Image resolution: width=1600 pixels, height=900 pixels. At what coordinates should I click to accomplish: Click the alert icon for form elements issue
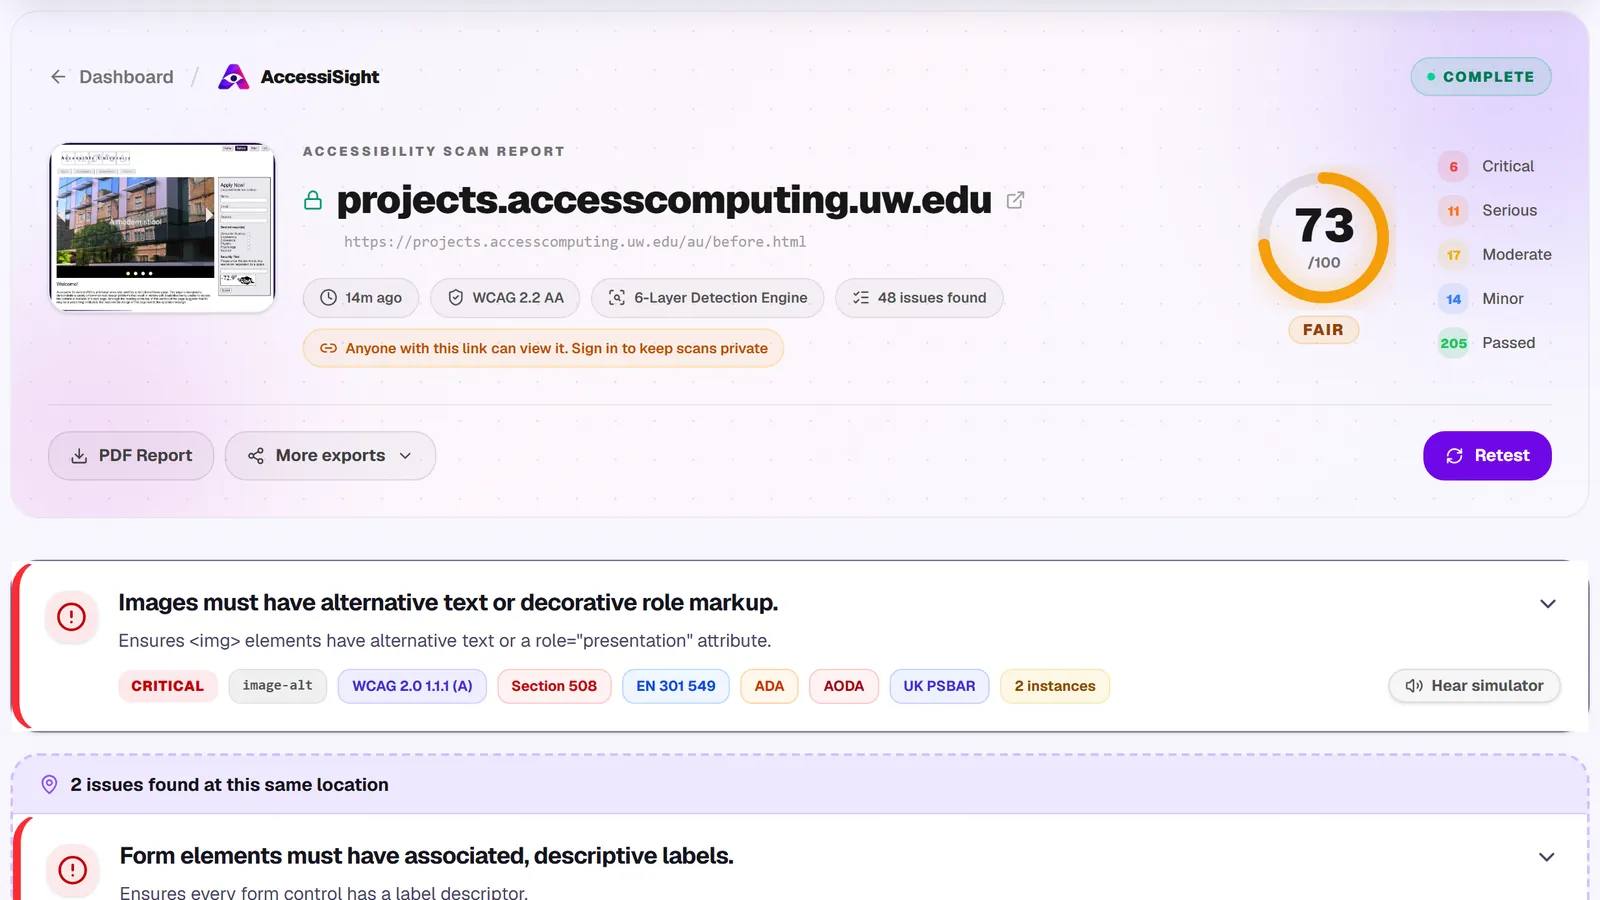click(x=72, y=870)
